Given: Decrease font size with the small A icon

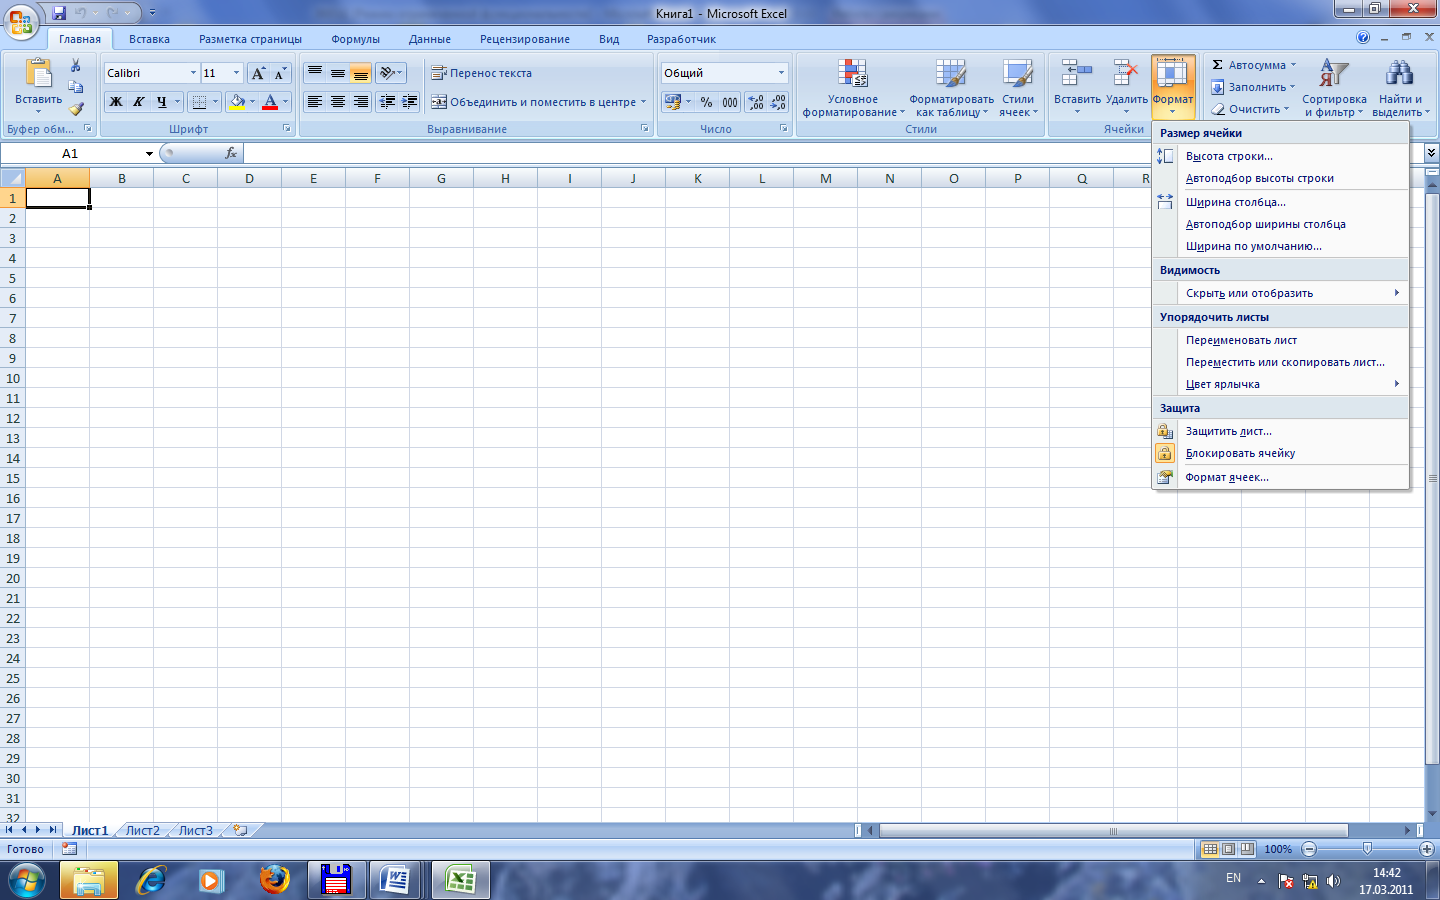Looking at the screenshot, I should [x=280, y=73].
